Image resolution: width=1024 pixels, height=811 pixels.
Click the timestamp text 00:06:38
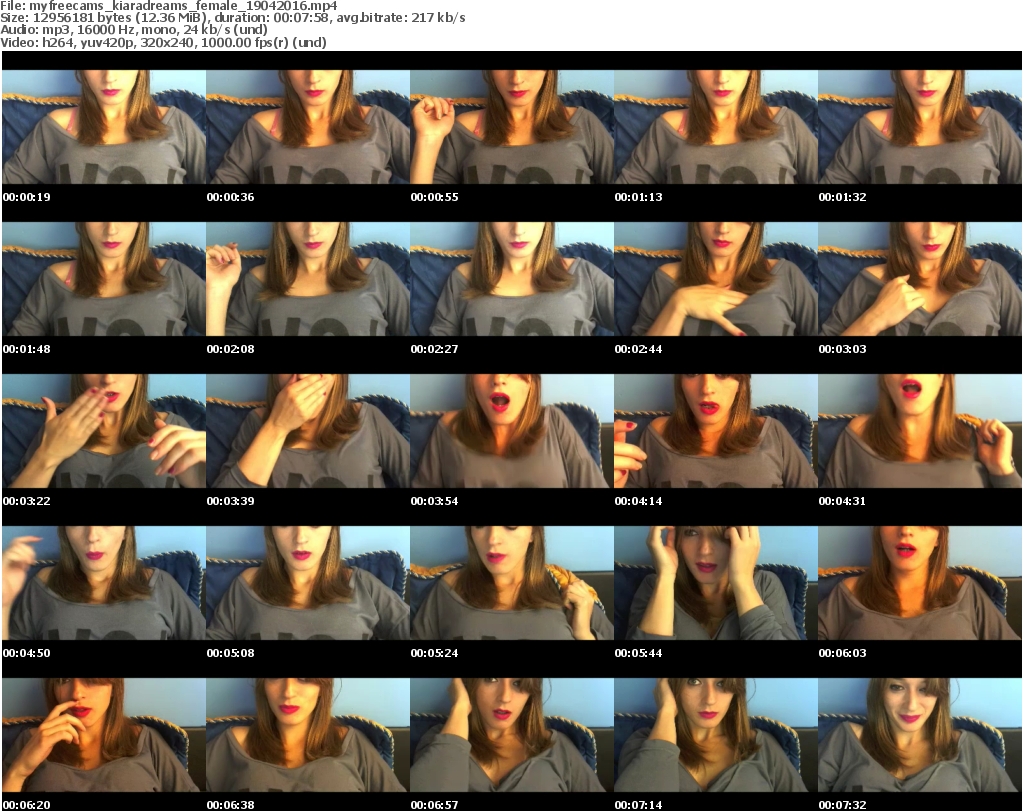click(231, 805)
